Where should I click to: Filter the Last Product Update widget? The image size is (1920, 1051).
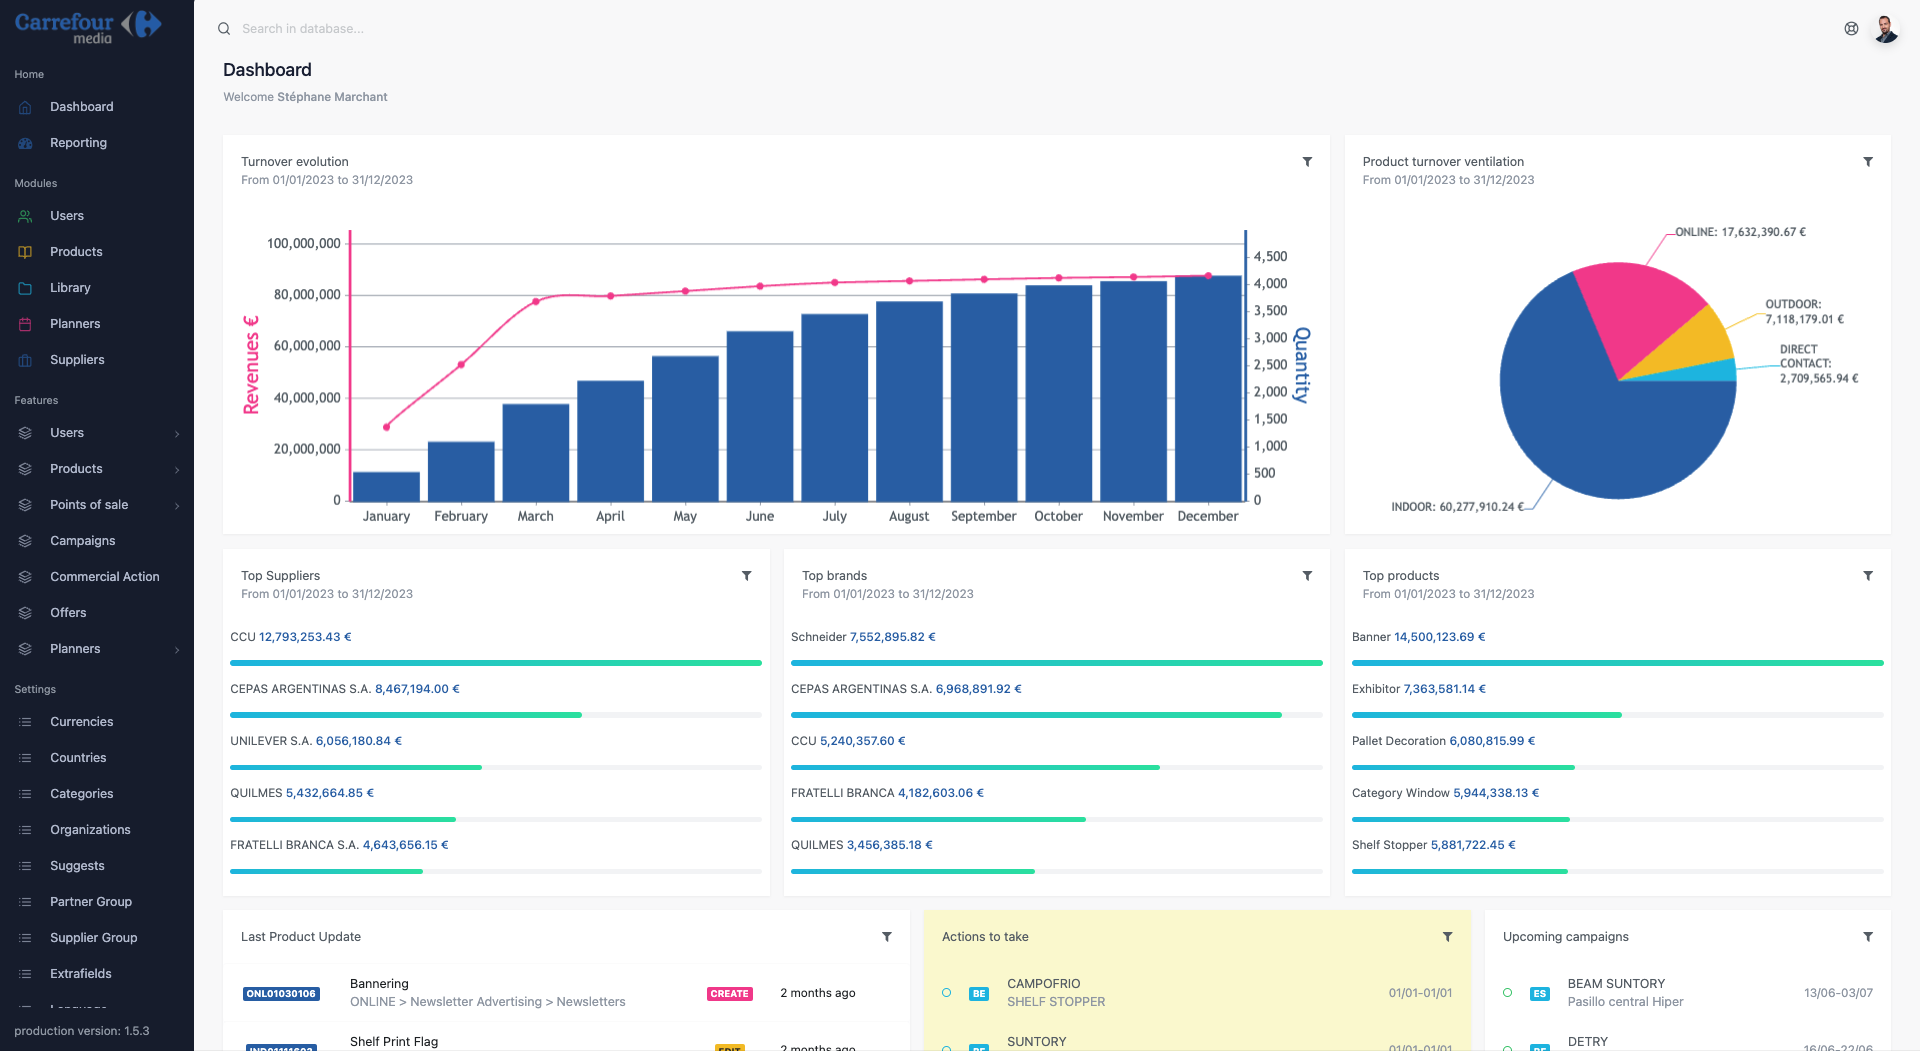click(886, 937)
